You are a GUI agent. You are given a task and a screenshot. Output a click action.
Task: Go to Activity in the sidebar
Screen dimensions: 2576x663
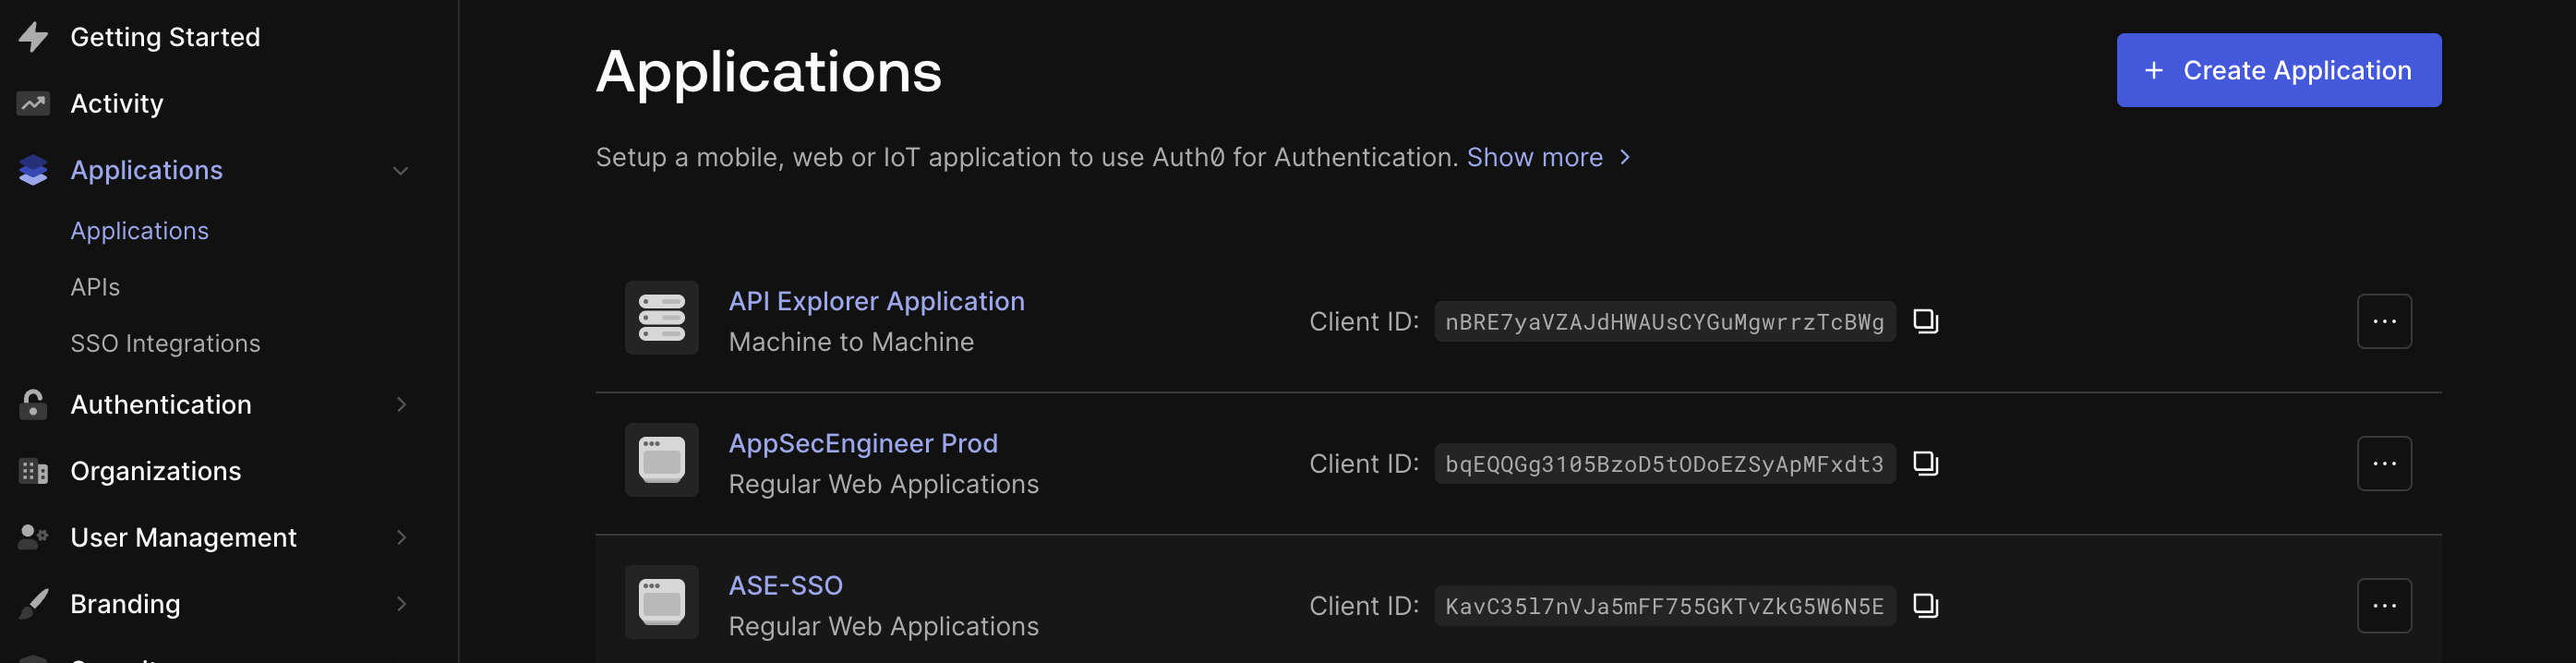[x=117, y=103]
